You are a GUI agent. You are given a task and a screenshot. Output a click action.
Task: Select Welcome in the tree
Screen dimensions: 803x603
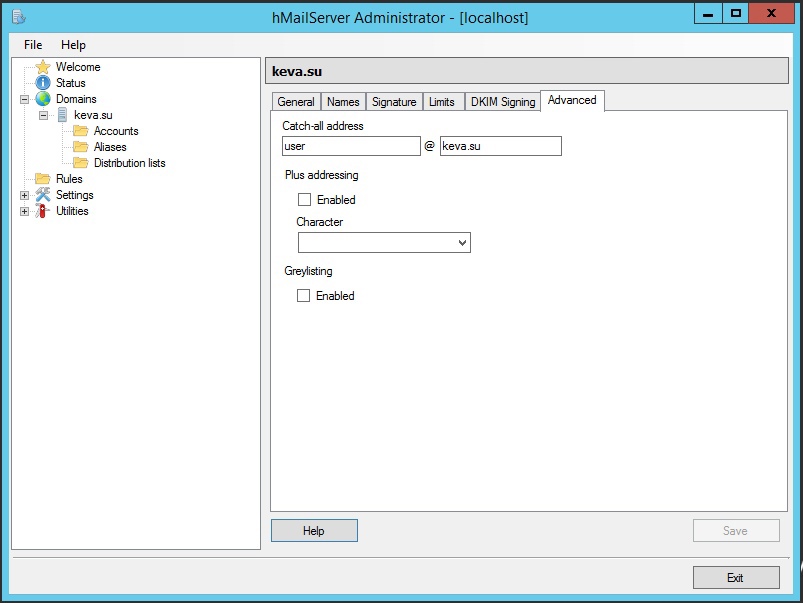[78, 67]
